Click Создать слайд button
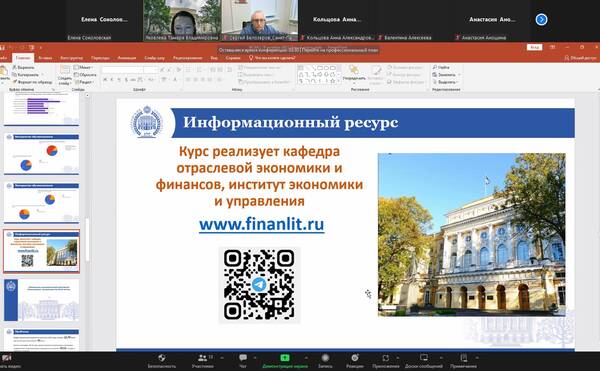Image resolution: width=600 pixels, height=371 pixels. 65,75
